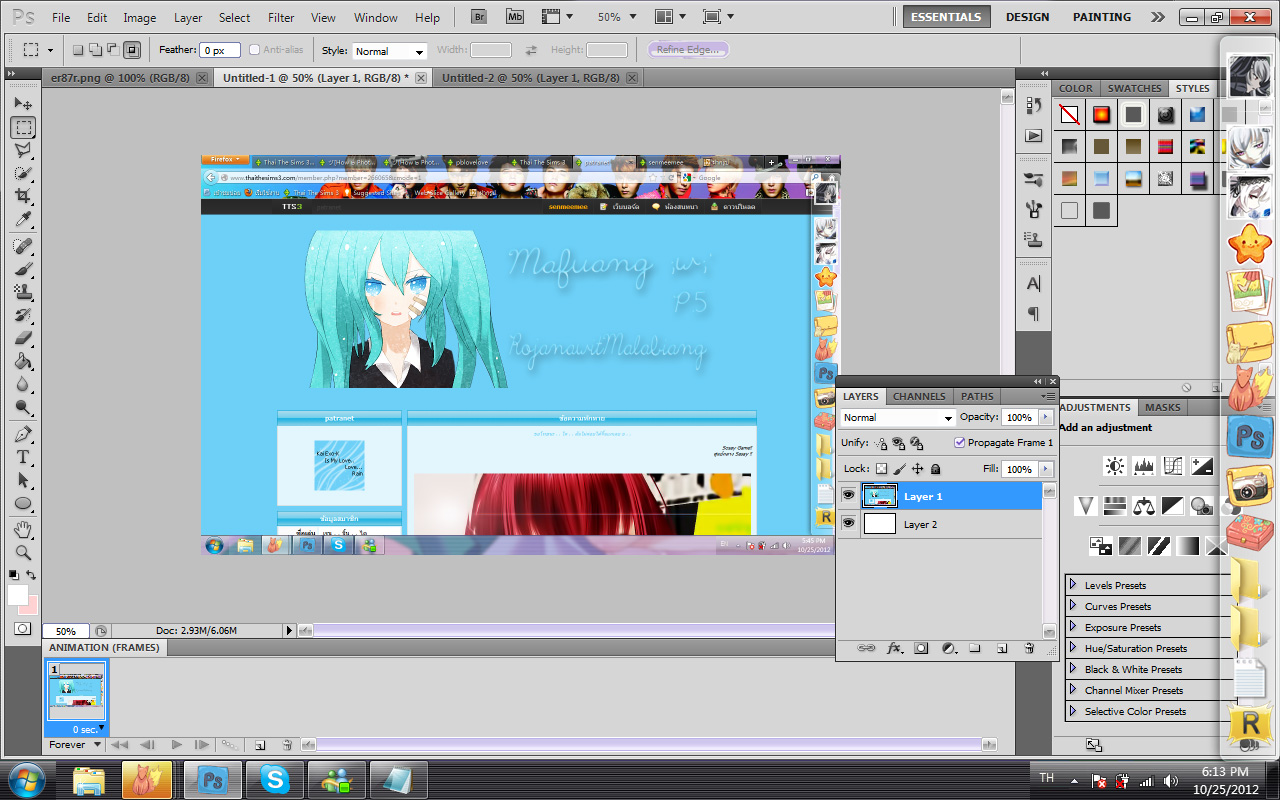Select the Move tool
Viewport: 1280px width, 800px height.
[23, 104]
